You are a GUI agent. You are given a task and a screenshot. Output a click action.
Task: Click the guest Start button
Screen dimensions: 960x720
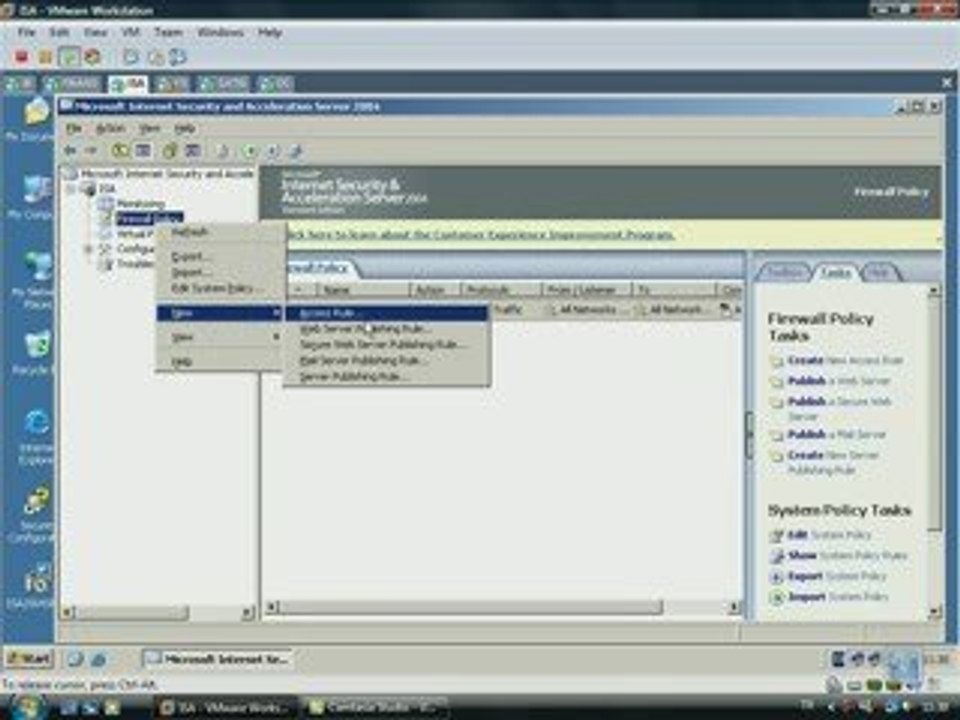pos(29,659)
